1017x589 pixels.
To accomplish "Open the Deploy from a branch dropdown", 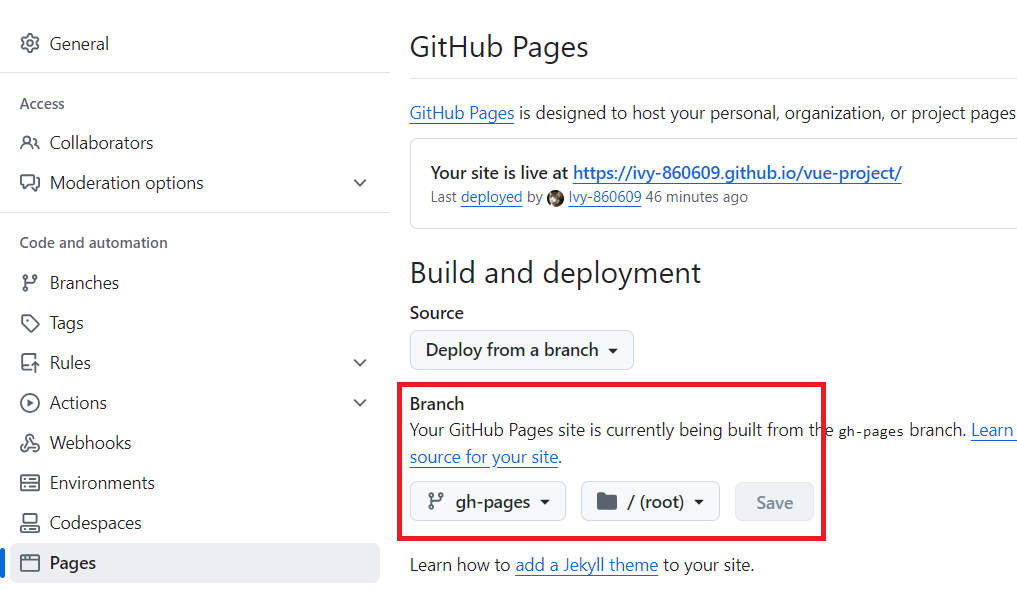I will 521,350.
